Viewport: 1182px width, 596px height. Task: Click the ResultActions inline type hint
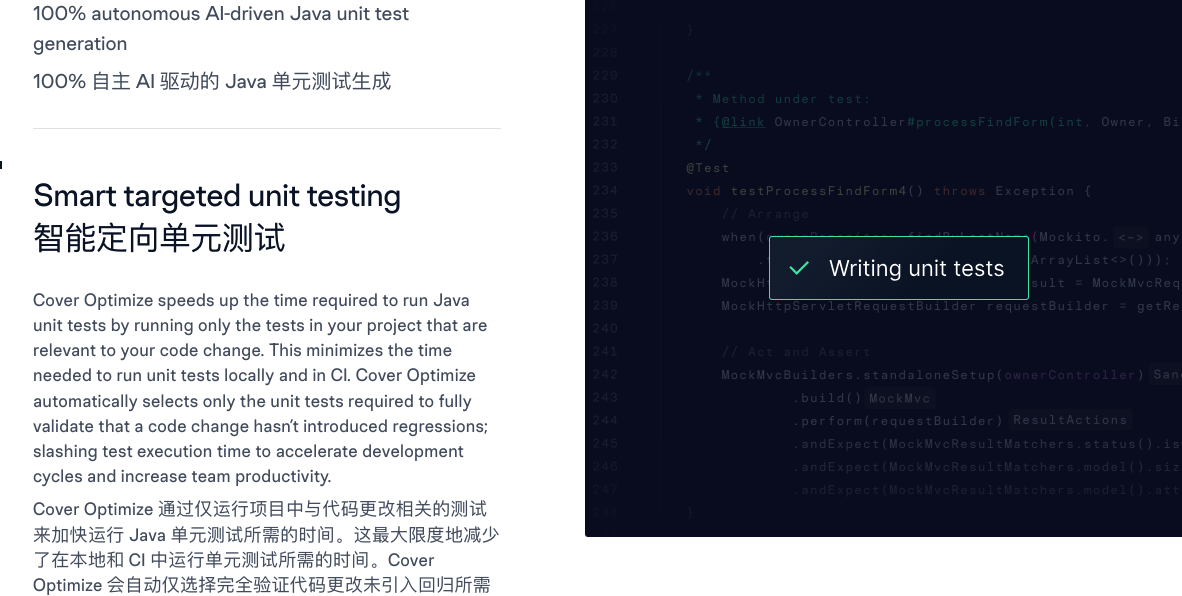click(x=1070, y=420)
